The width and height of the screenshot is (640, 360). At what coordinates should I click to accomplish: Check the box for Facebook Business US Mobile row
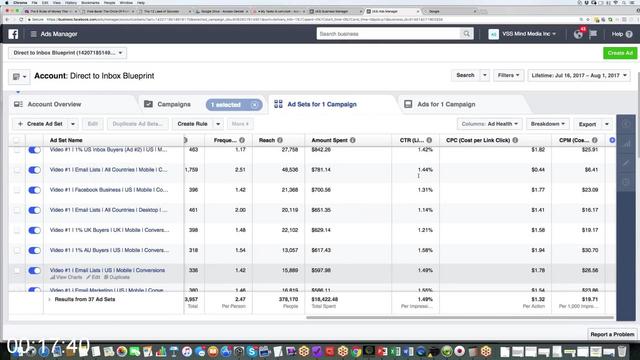pos(17,190)
